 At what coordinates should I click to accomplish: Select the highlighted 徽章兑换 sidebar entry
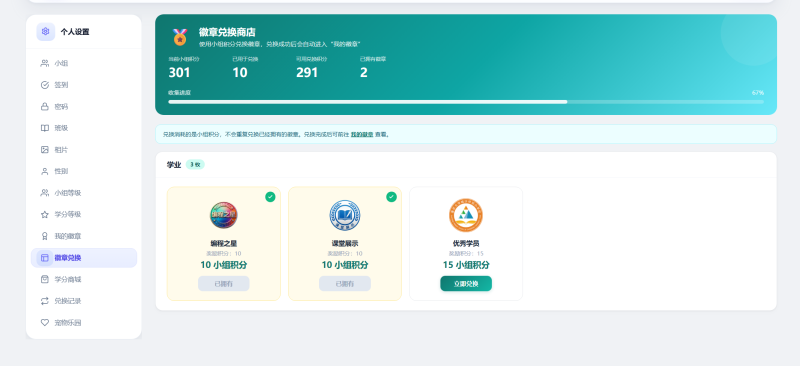coord(84,258)
